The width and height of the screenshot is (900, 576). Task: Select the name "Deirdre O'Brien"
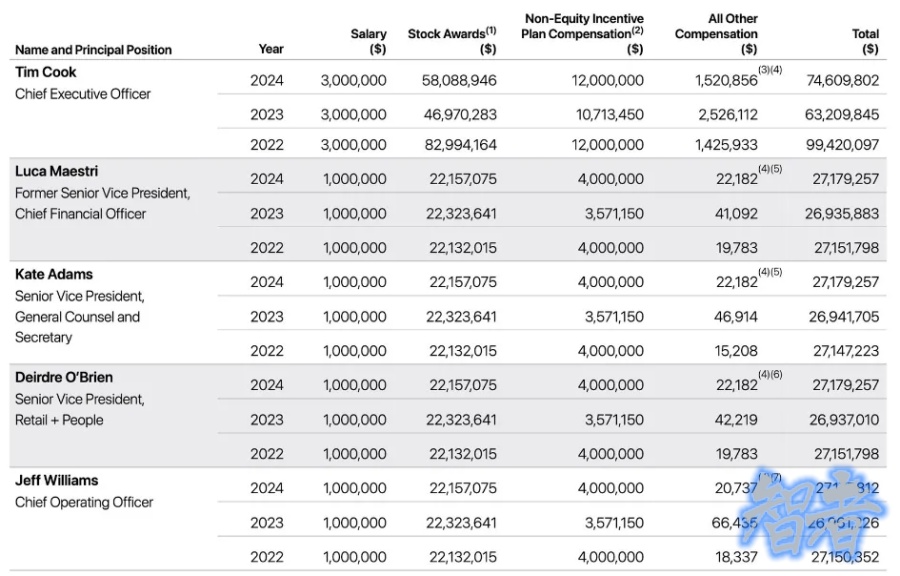coord(64,377)
